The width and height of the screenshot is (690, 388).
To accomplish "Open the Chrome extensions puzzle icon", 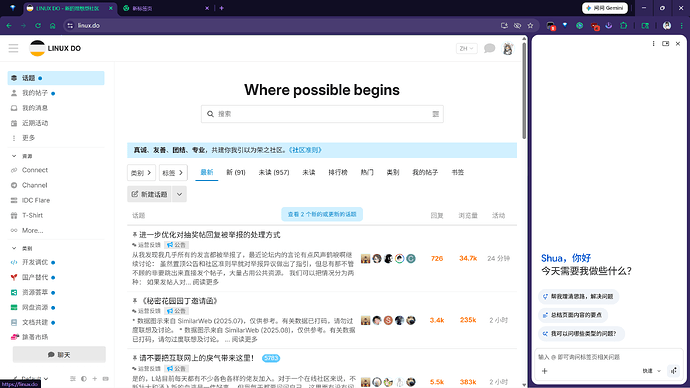I will click(624, 26).
